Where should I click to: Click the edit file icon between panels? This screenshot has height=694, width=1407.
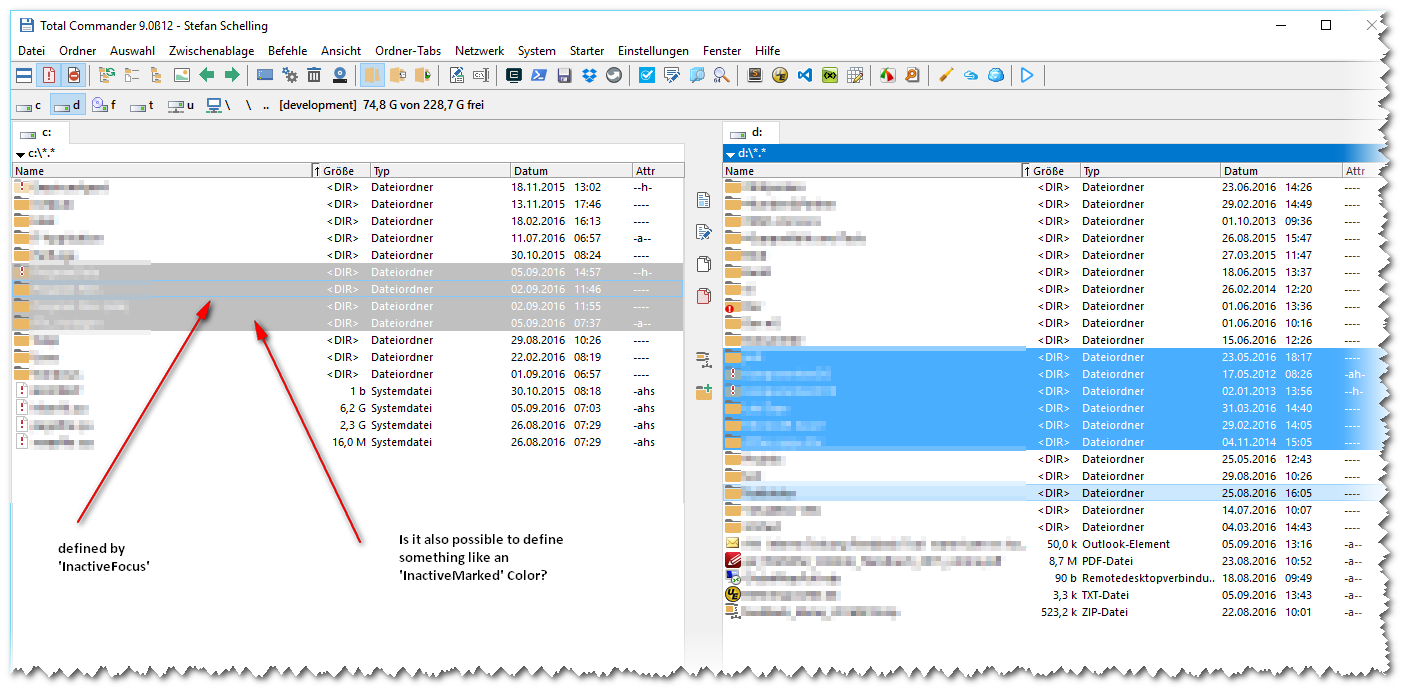click(703, 233)
